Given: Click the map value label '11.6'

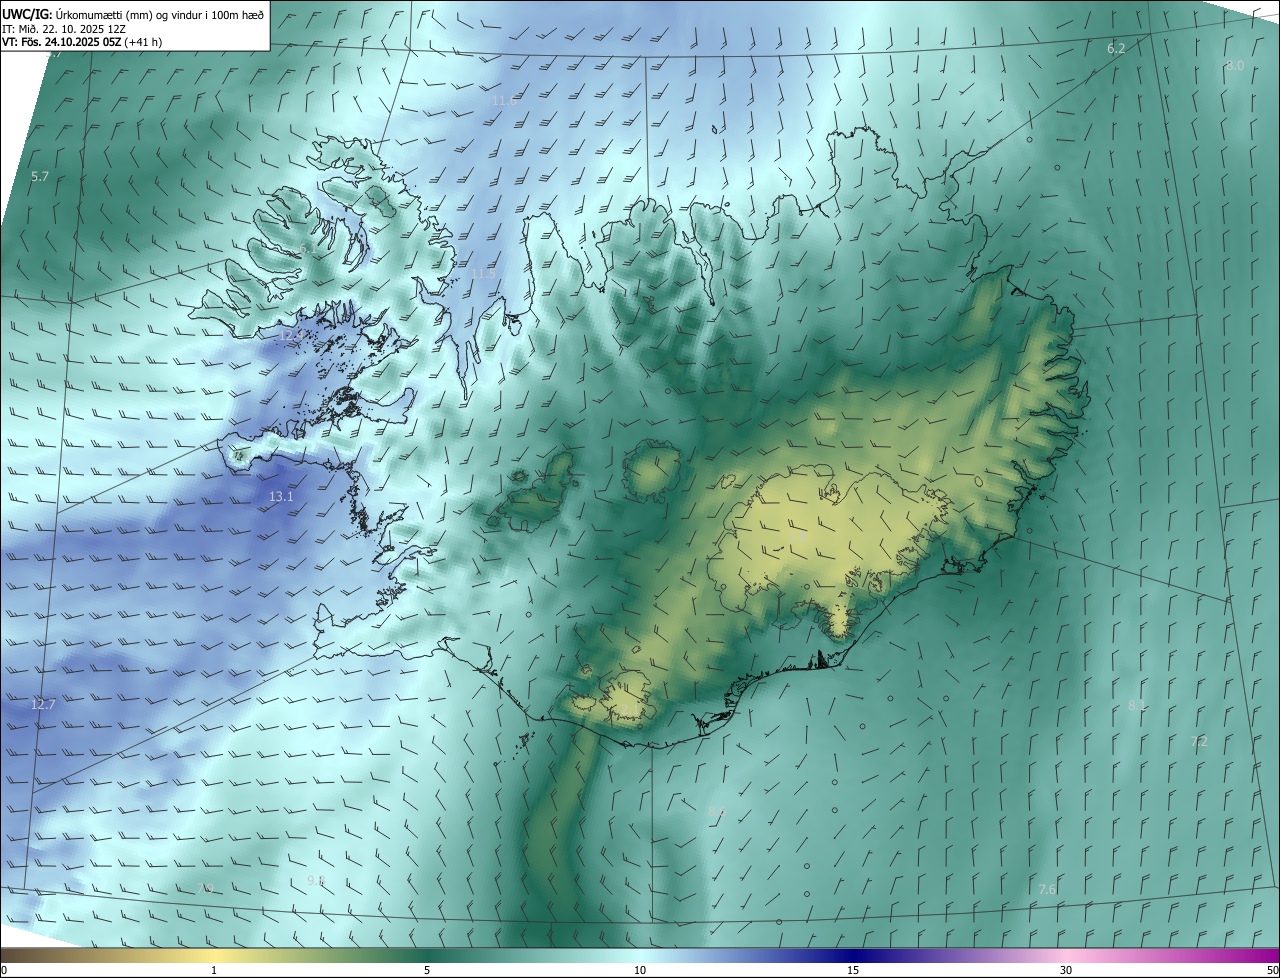Looking at the screenshot, I should [504, 101].
